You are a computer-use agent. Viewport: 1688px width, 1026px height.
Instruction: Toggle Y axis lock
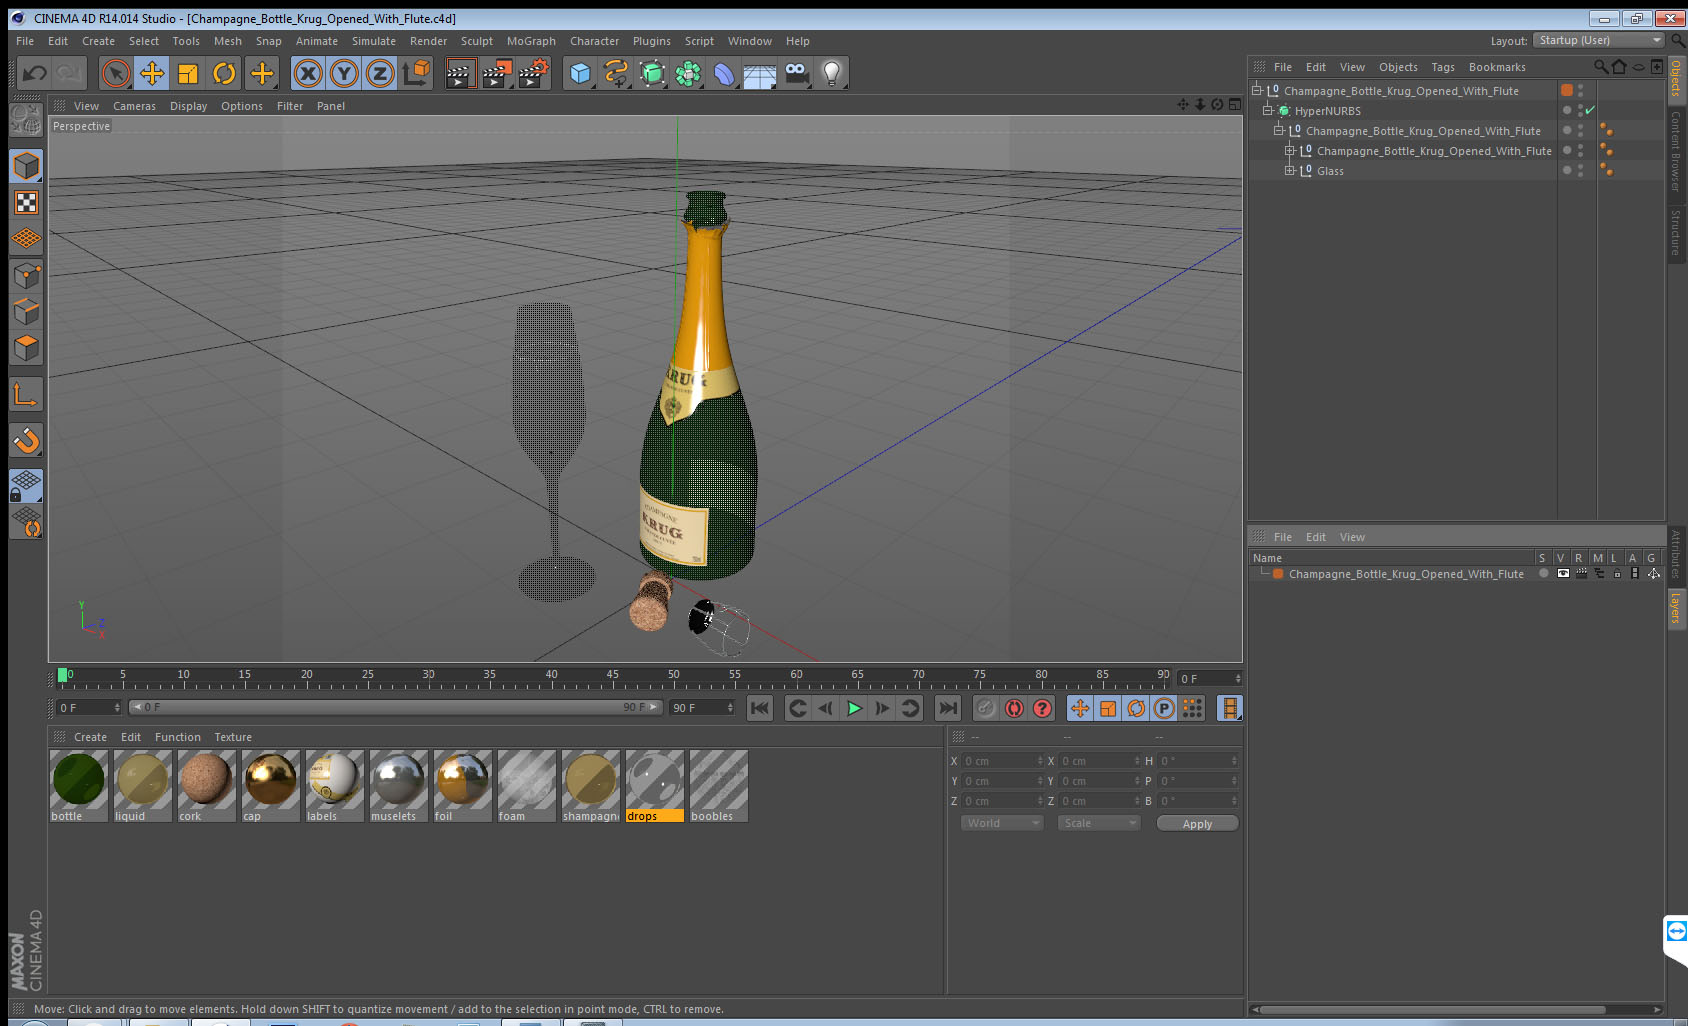[x=344, y=73]
